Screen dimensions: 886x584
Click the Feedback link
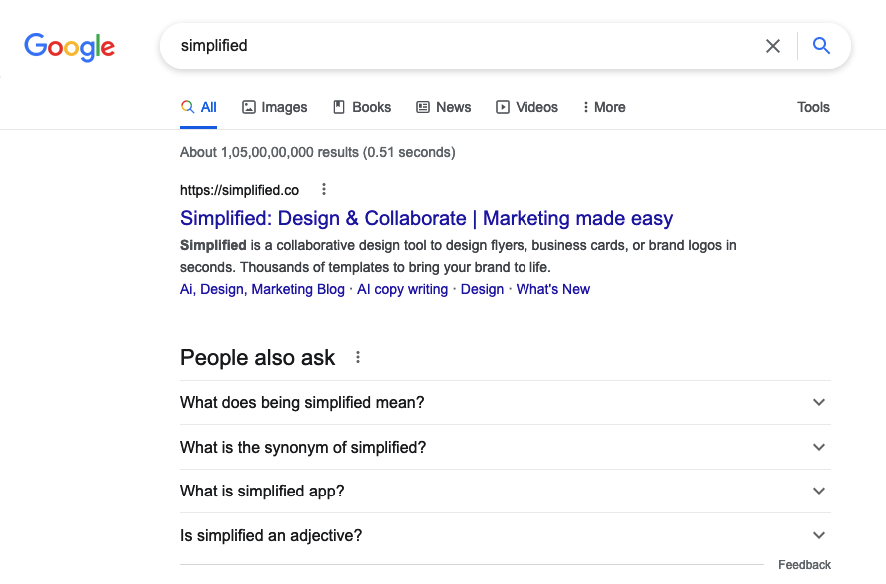coord(804,565)
